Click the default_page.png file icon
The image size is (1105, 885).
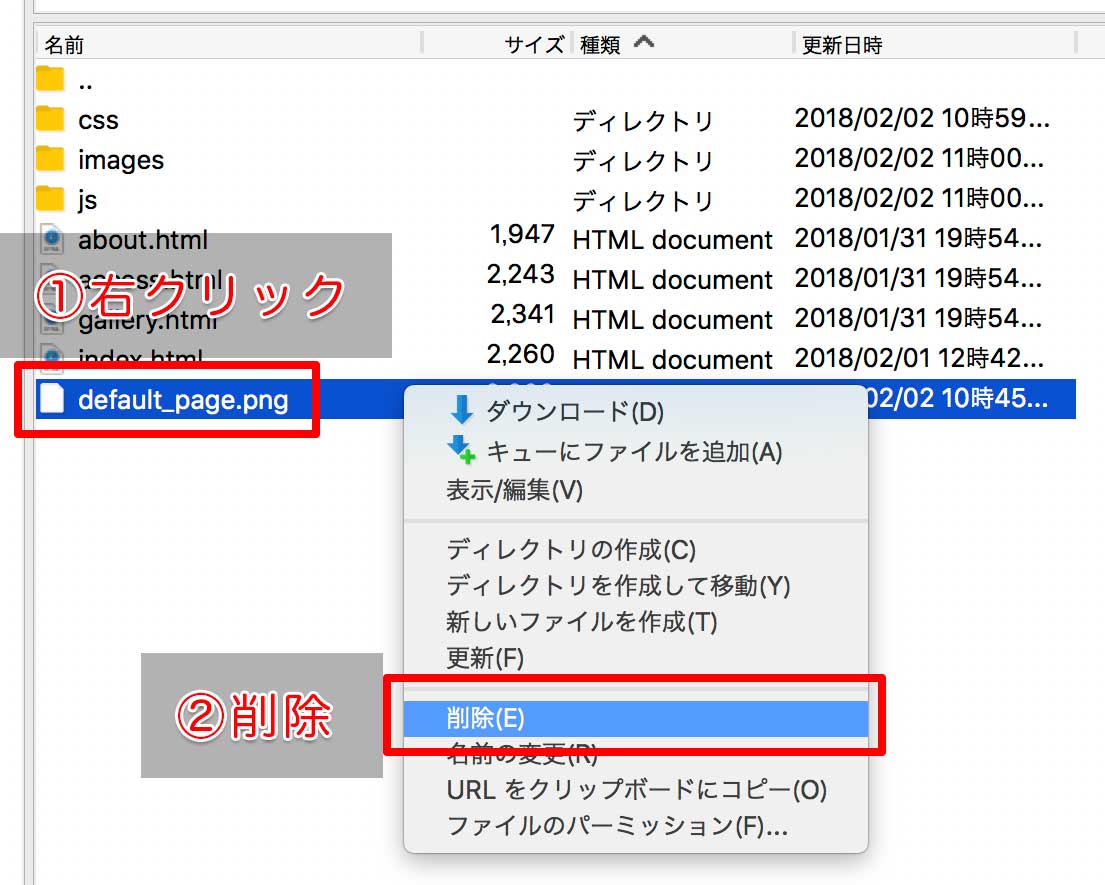click(52, 399)
